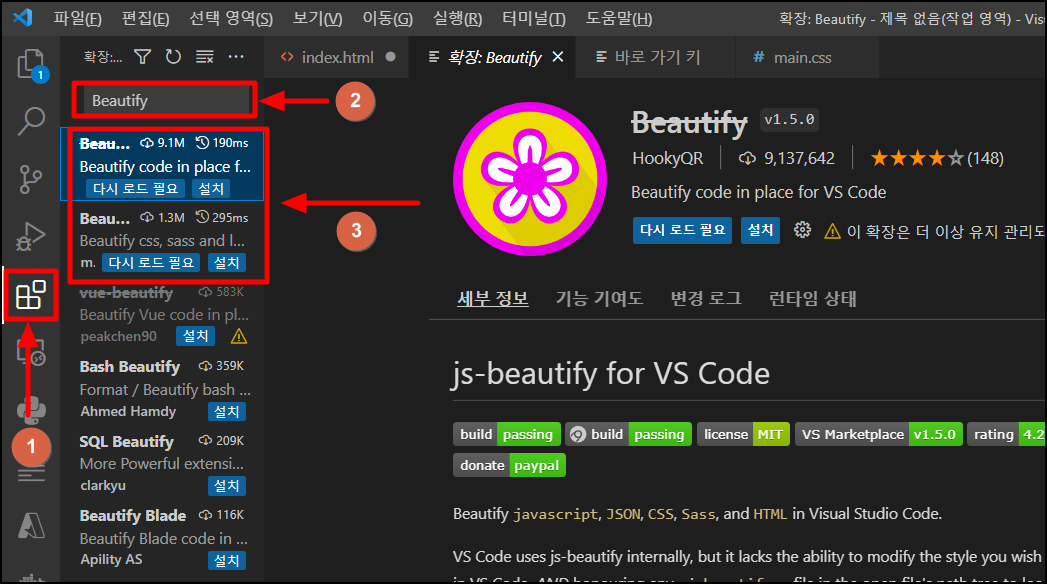This screenshot has height=584, width=1047.
Task: Open the 편집(E) menu
Action: tap(146, 18)
